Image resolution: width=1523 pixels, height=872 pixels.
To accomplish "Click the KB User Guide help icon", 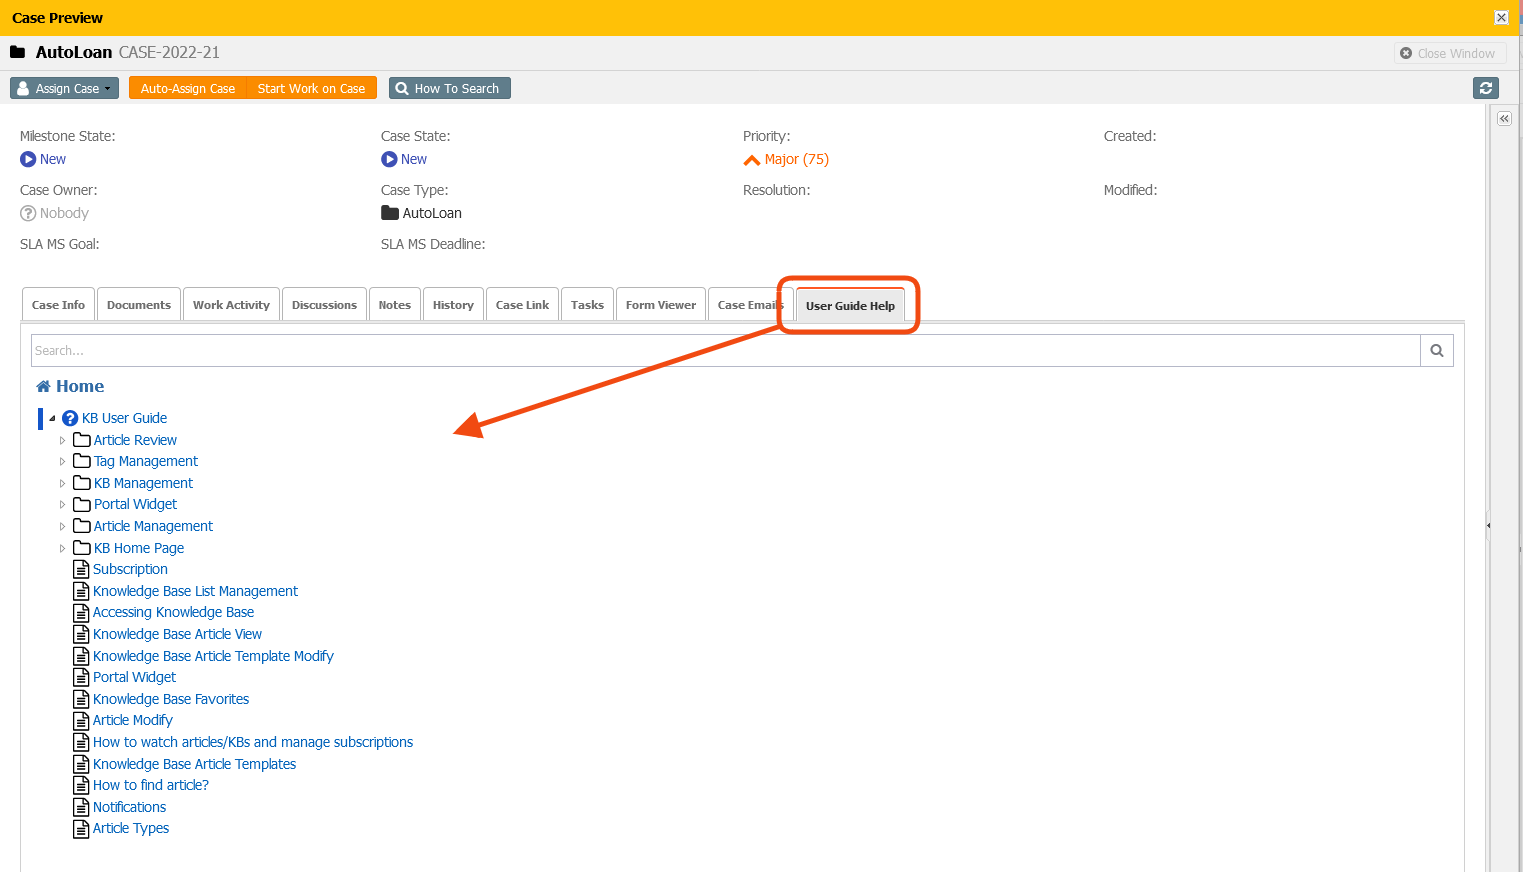I will (70, 418).
